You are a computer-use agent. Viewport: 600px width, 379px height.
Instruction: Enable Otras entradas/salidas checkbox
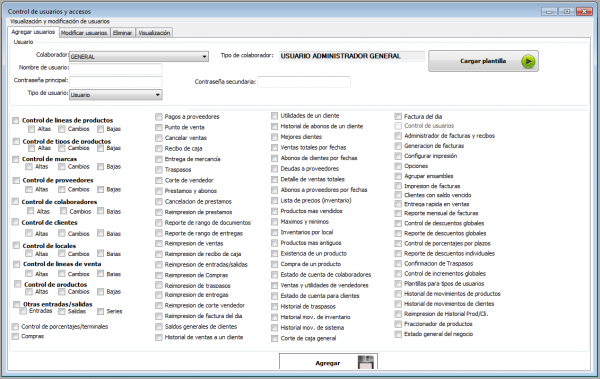(x=16, y=304)
